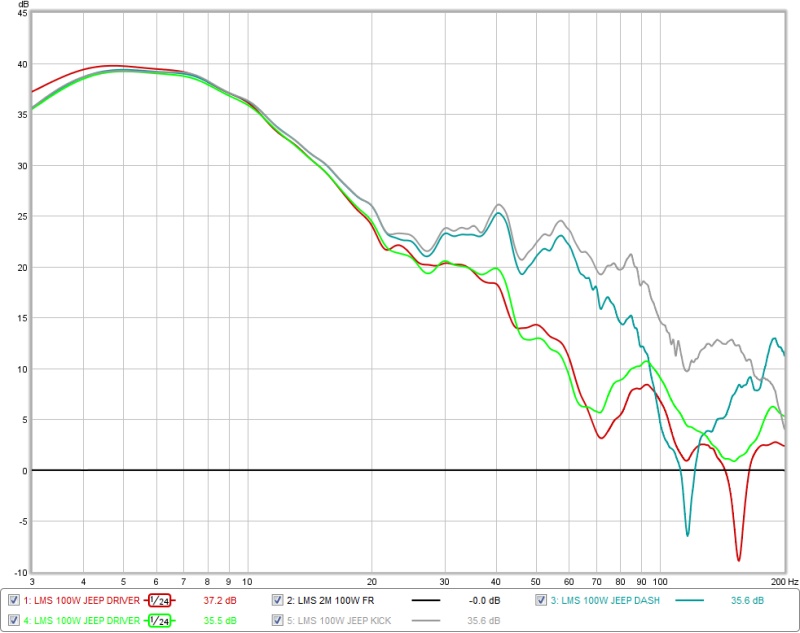
Task: Toggle checkbox for trace 1 LMS 100W JEEP DRIVER
Action: pyautogui.click(x=14, y=600)
